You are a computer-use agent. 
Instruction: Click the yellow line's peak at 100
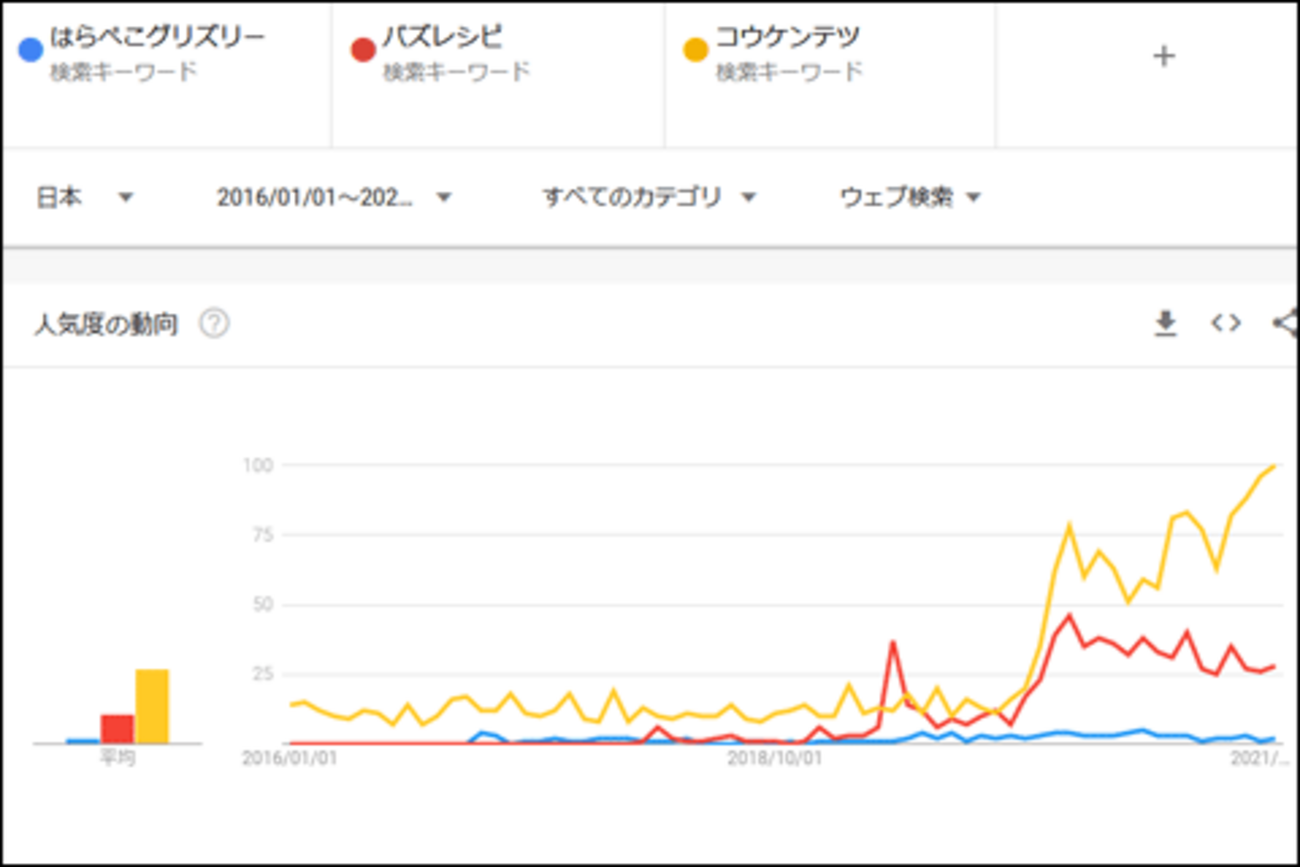(x=1273, y=466)
